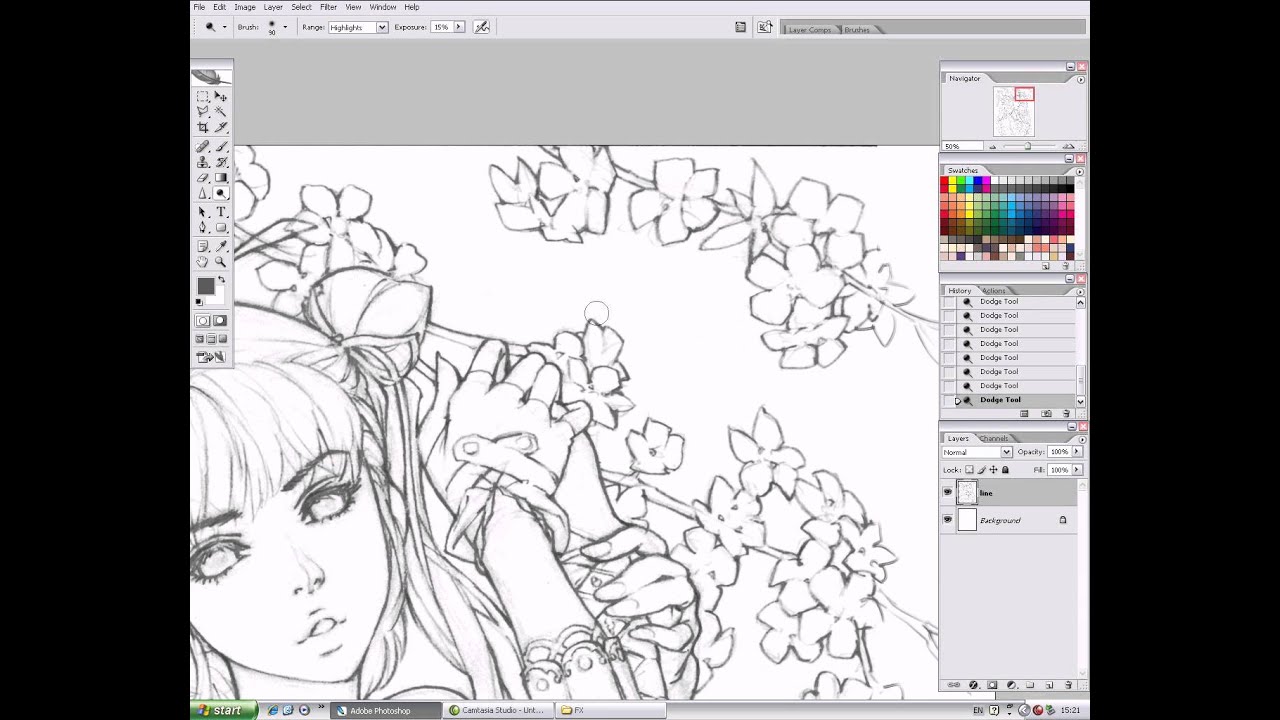Switch to the Channels tab
Image resolution: width=1280 pixels, height=720 pixels.
994,438
